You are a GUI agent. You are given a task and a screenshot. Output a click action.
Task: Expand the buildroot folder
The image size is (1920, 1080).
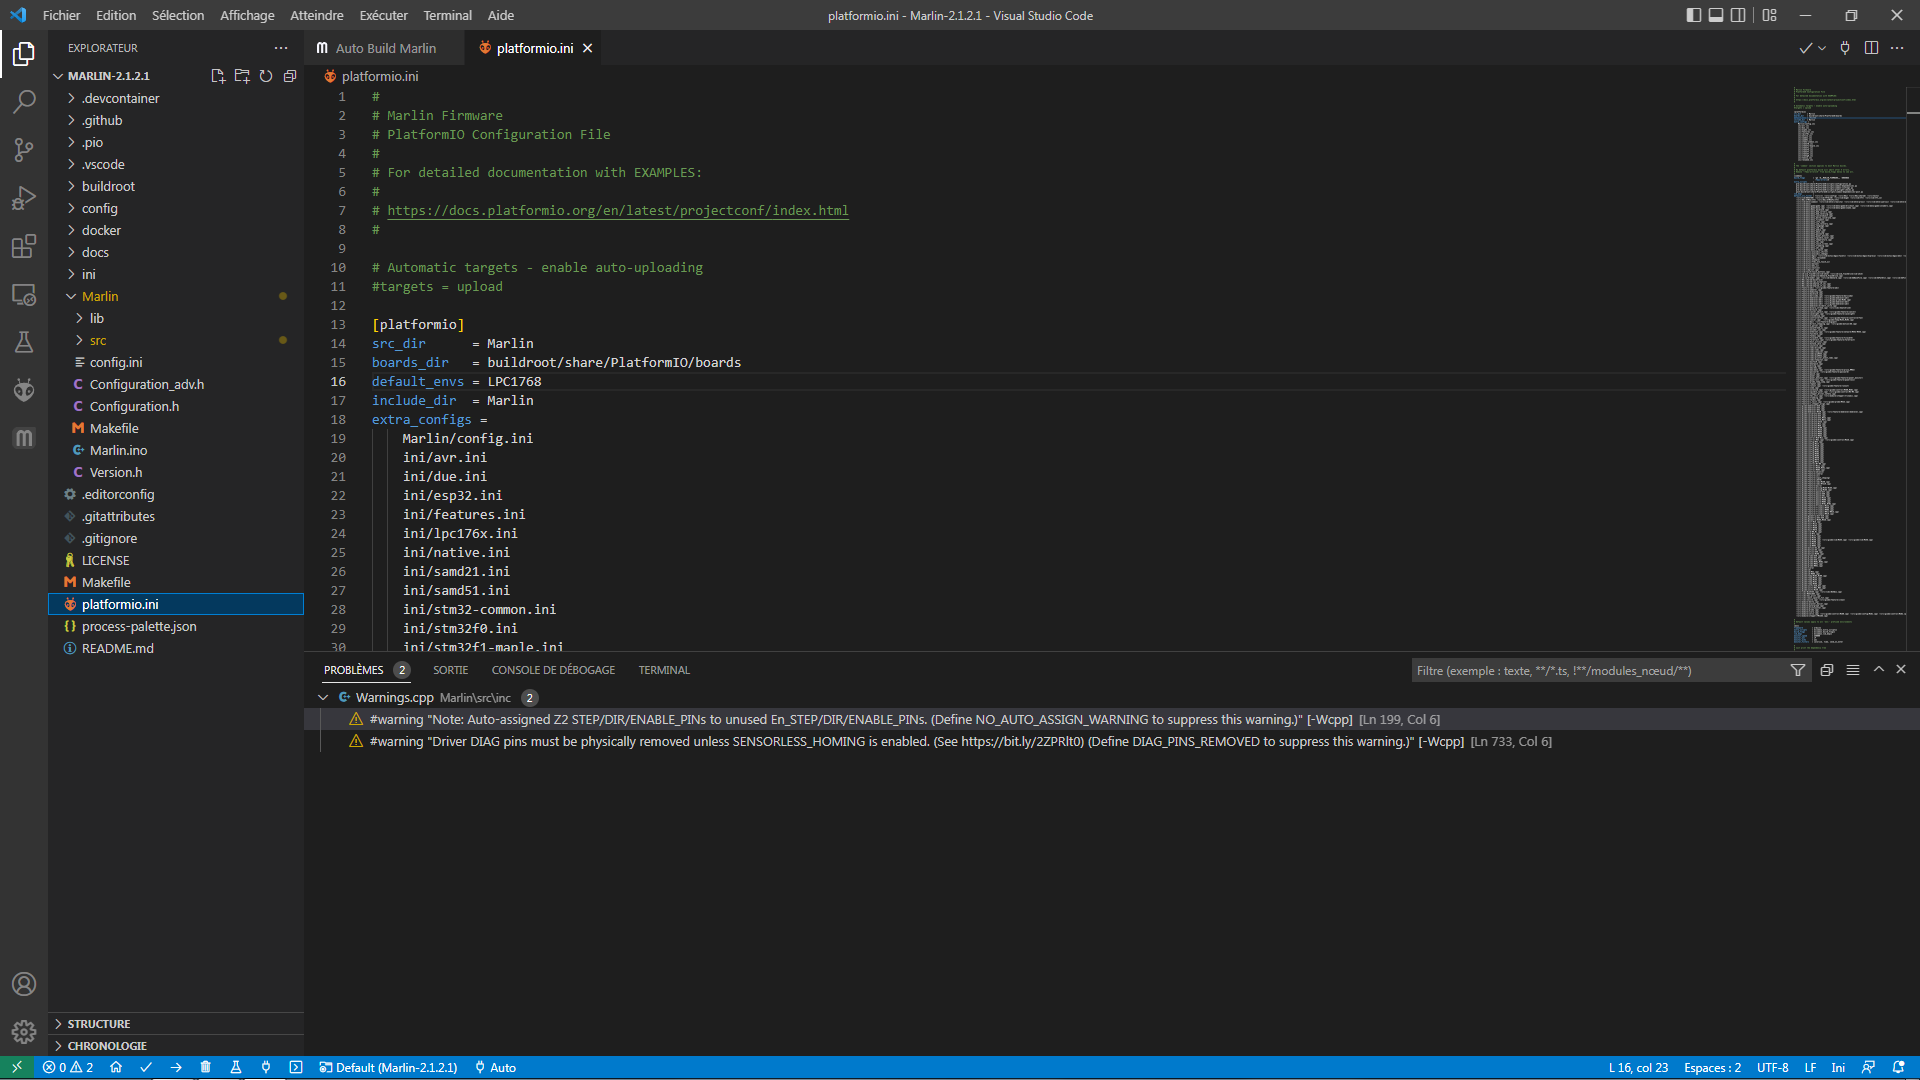pos(108,186)
